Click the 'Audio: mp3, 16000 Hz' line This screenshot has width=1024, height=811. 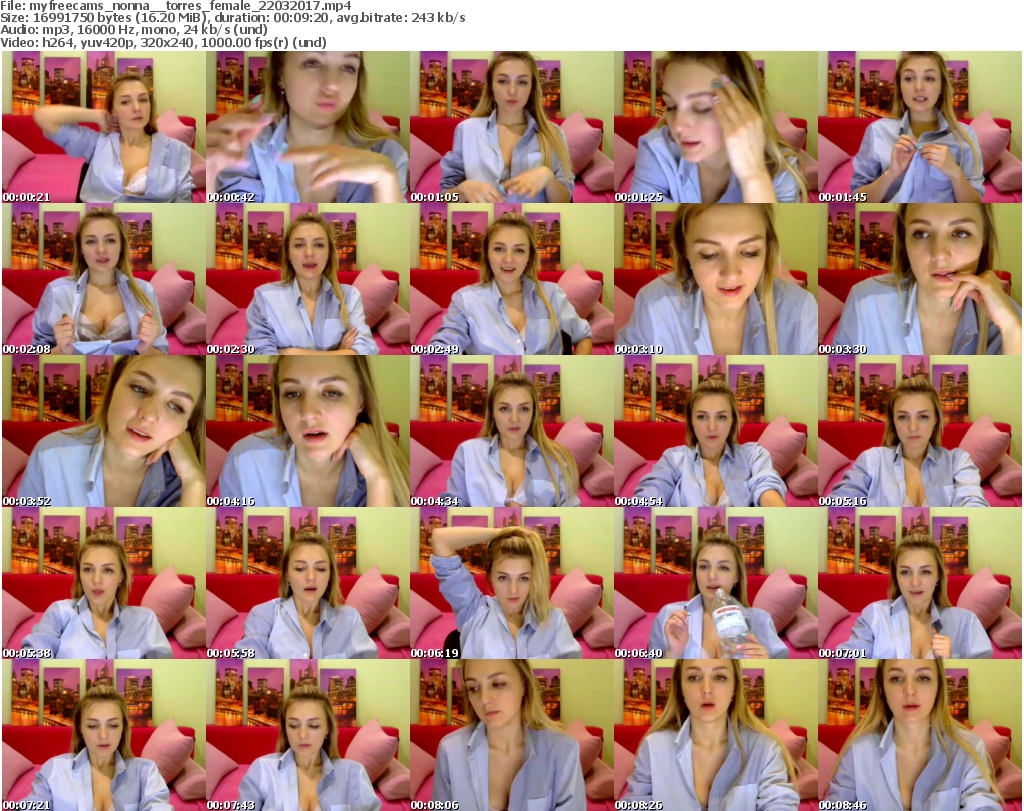tap(134, 30)
